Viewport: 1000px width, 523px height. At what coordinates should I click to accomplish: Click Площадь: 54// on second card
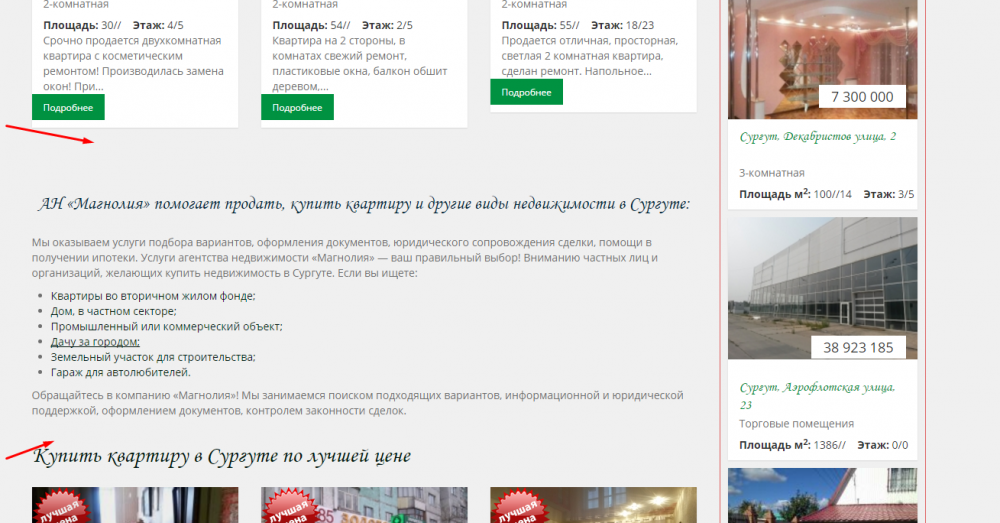(x=311, y=26)
